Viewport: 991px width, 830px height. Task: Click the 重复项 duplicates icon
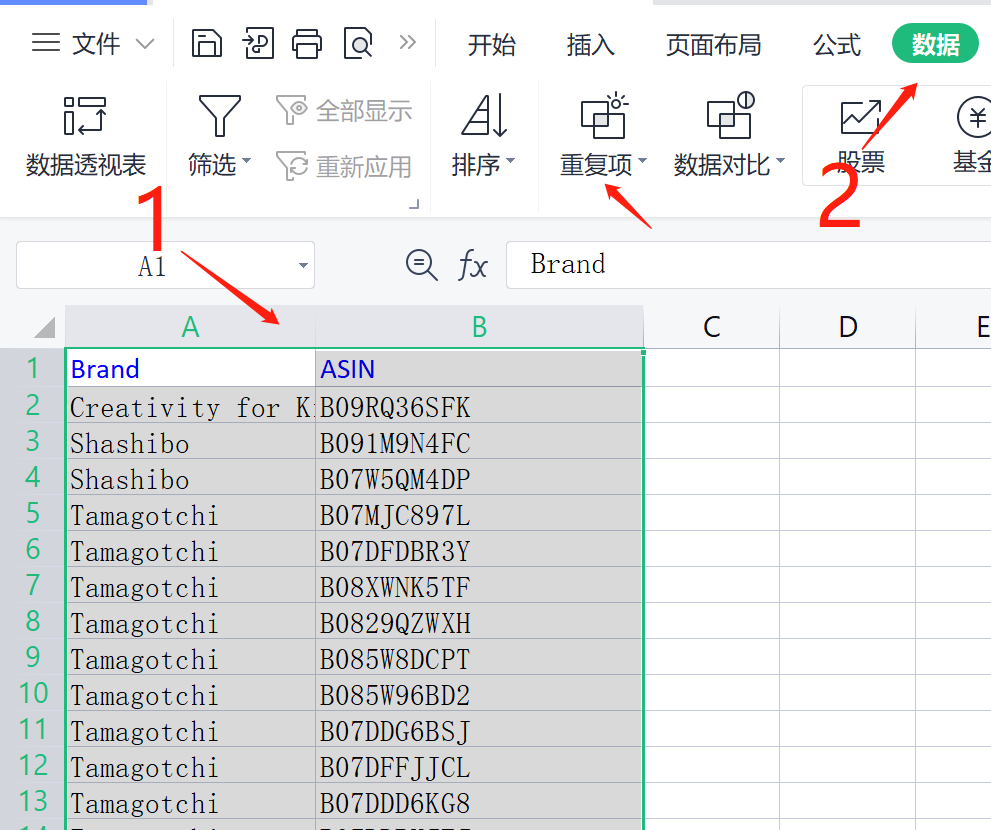click(x=604, y=115)
